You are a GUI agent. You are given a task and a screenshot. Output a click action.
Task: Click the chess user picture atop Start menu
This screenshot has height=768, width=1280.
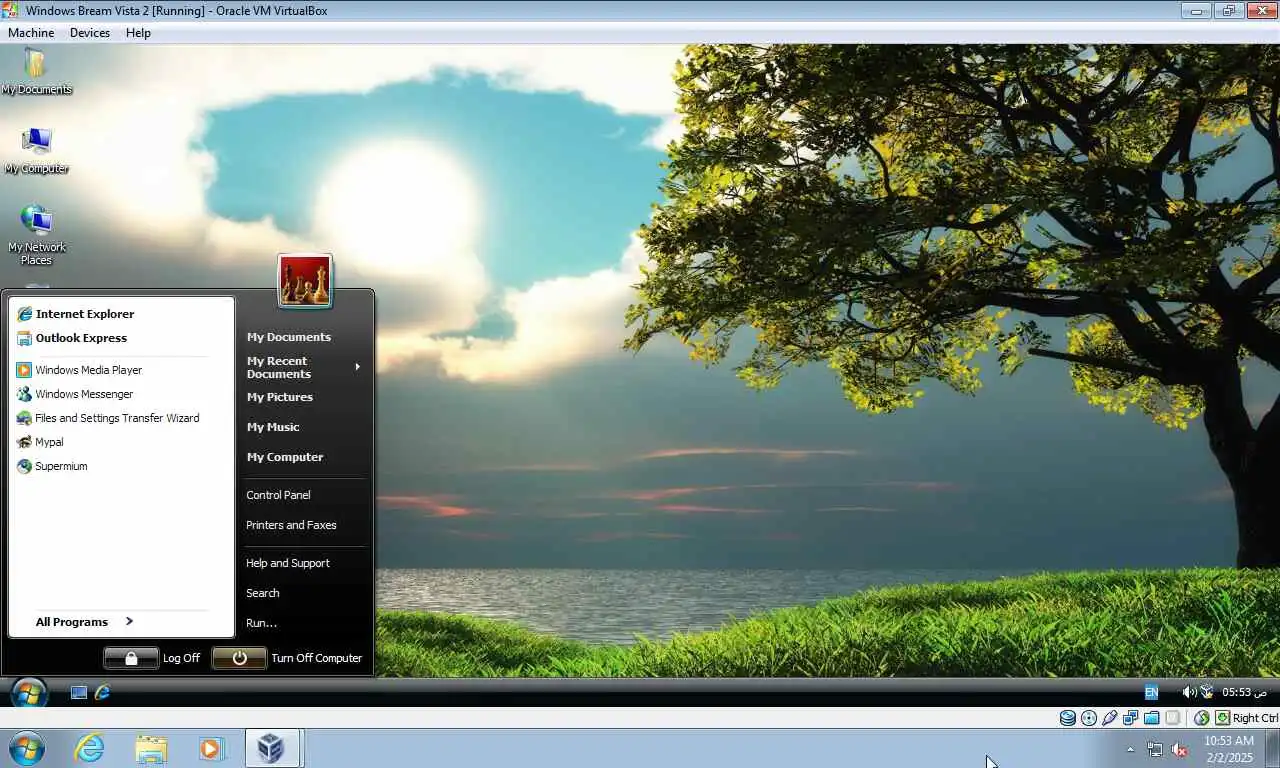(305, 280)
